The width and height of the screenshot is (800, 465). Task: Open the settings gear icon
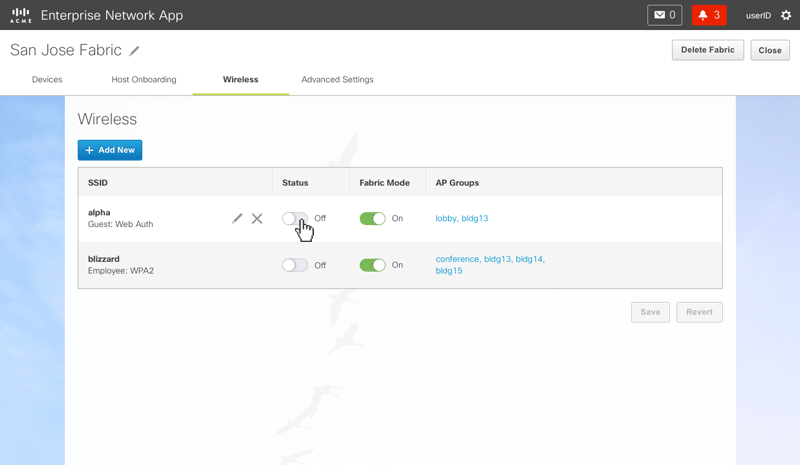(785, 16)
